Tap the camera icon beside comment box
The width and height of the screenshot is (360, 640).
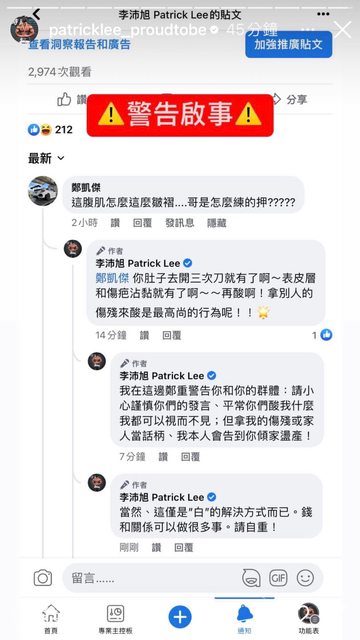tap(43, 578)
